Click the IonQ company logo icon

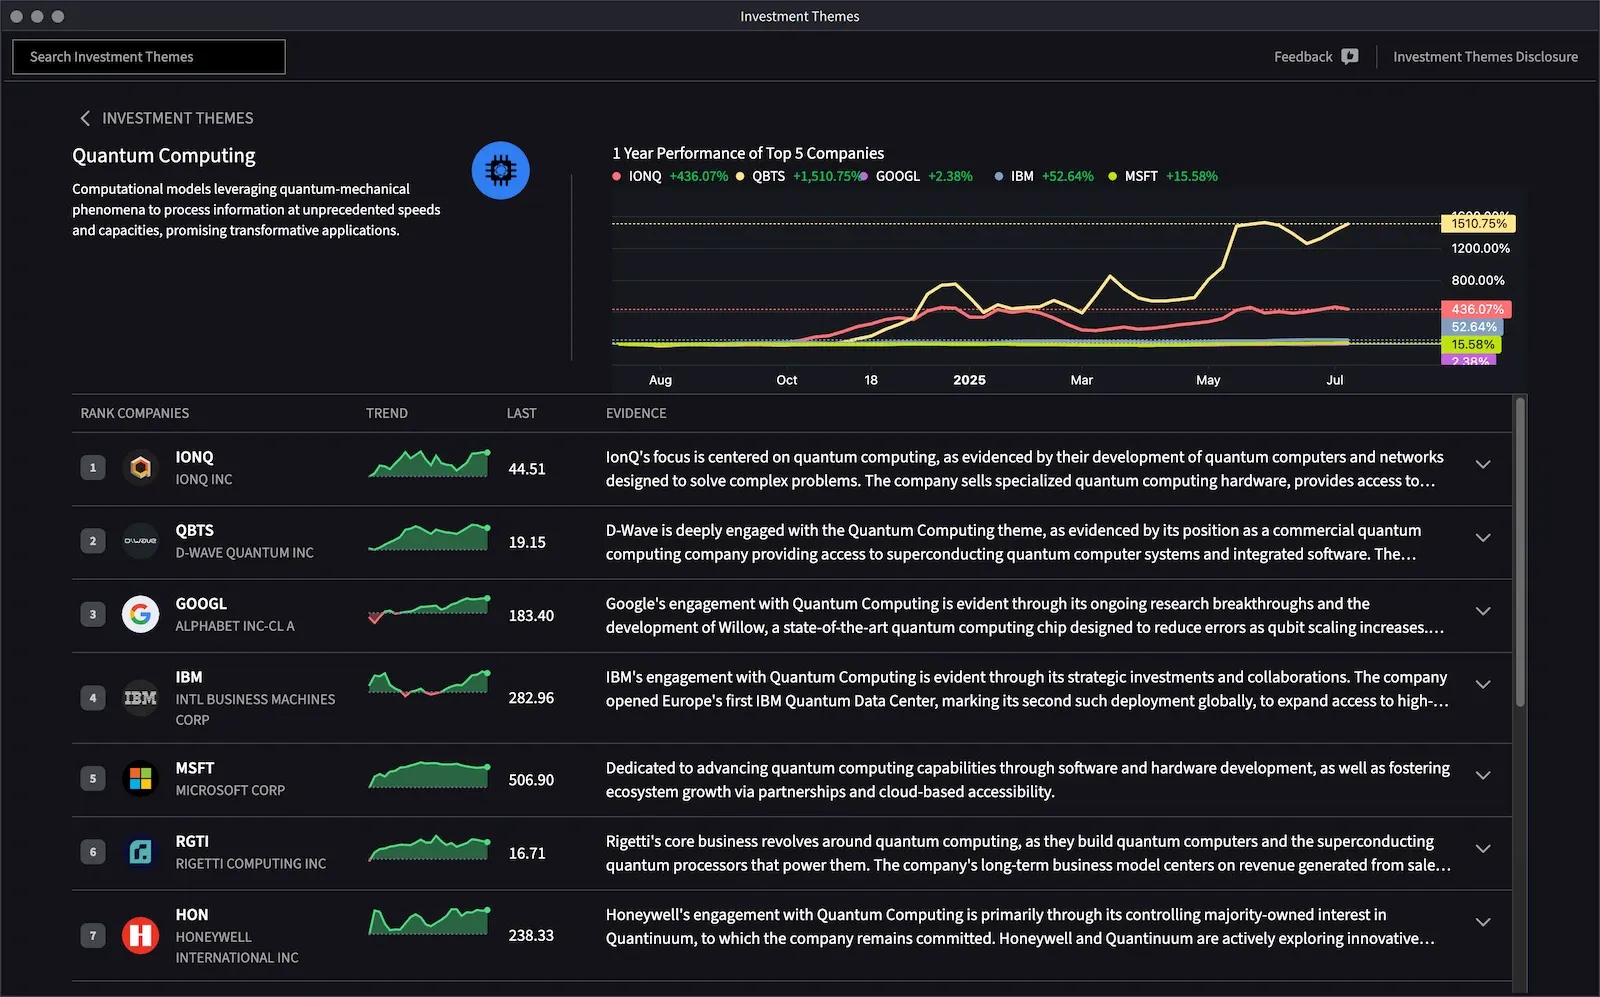pyautogui.click(x=141, y=468)
